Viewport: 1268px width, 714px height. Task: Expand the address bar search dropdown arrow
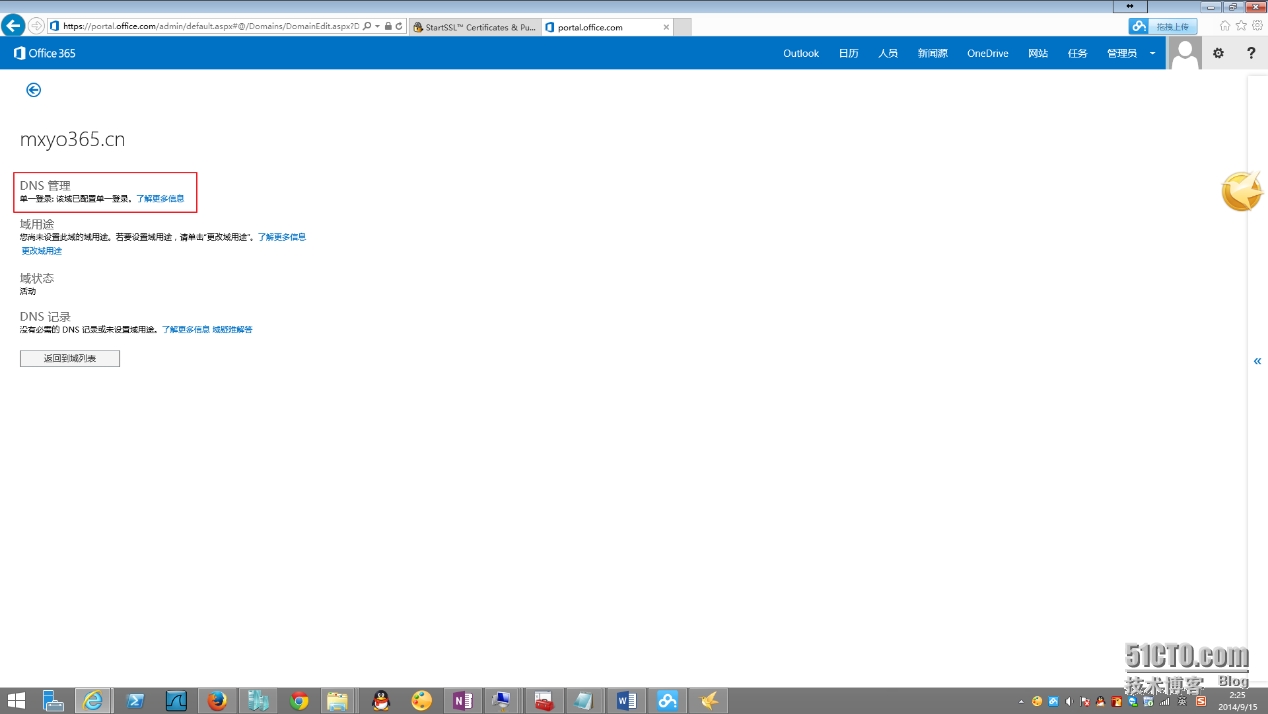[x=377, y=27]
